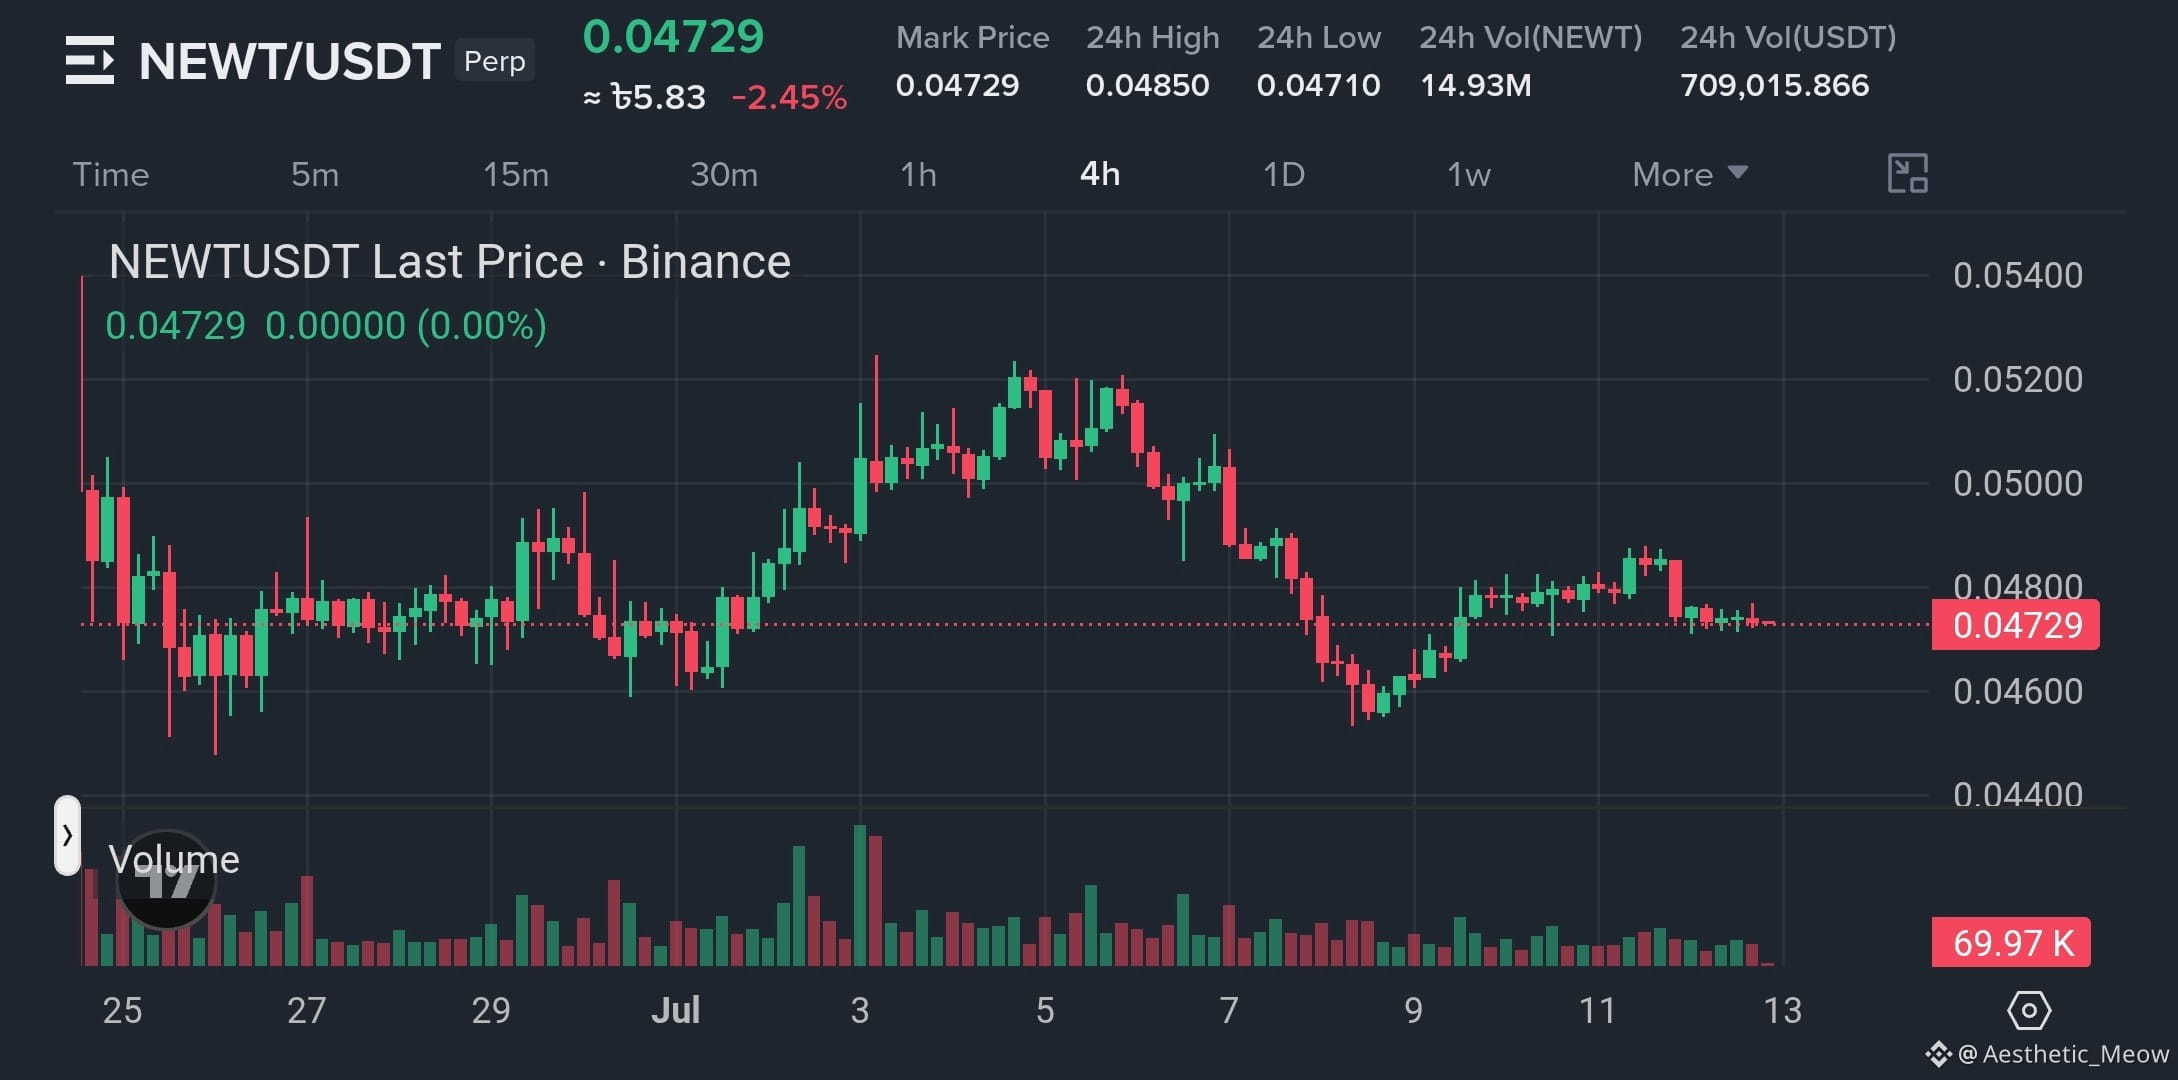Click the green 0.04729 last price
The width and height of the screenshot is (2178, 1080).
[673, 37]
